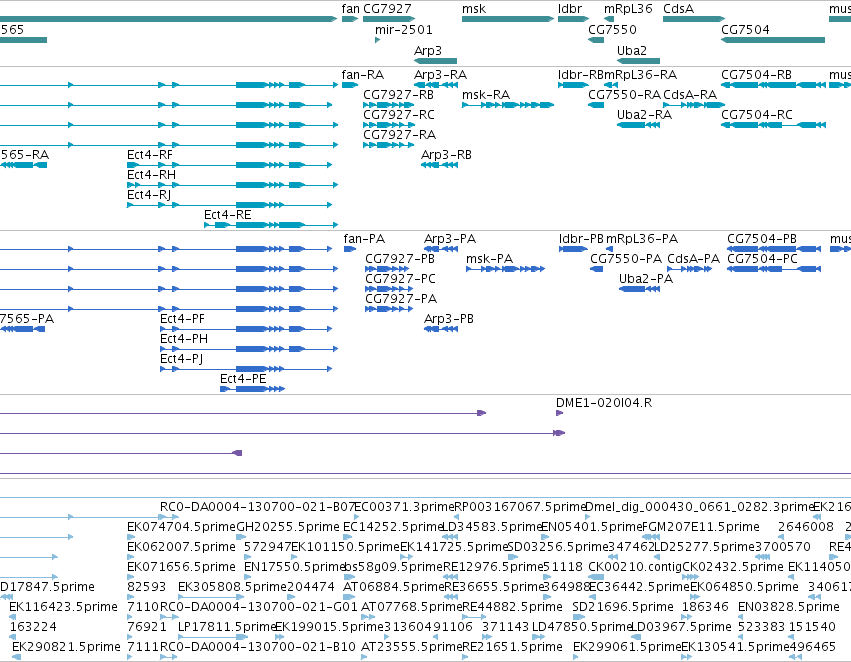Click the Ect4-RJ transcript label
The image size is (851, 662).
149,194
